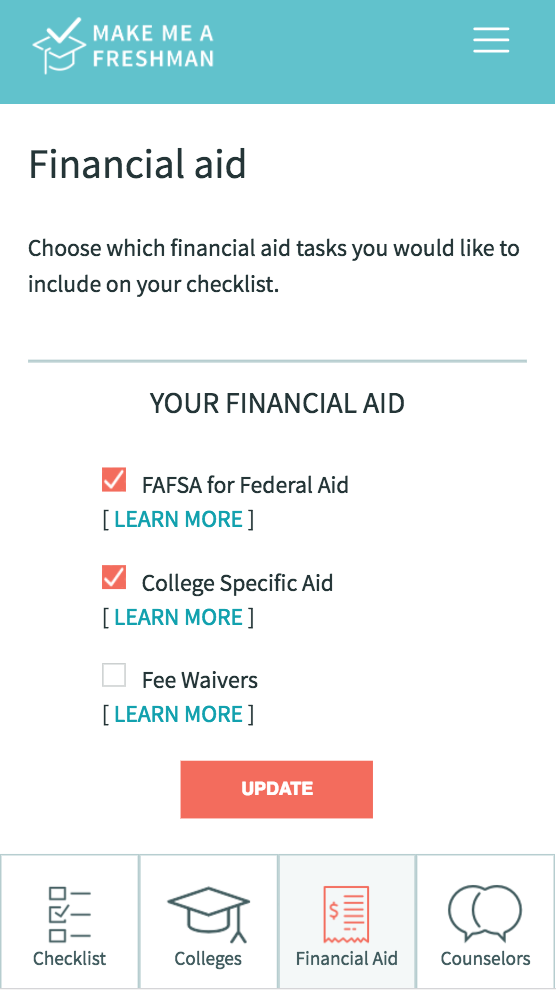Viewport: 556px width, 990px height.
Task: Open Counselors speech bubbles icon
Action: [x=485, y=914]
